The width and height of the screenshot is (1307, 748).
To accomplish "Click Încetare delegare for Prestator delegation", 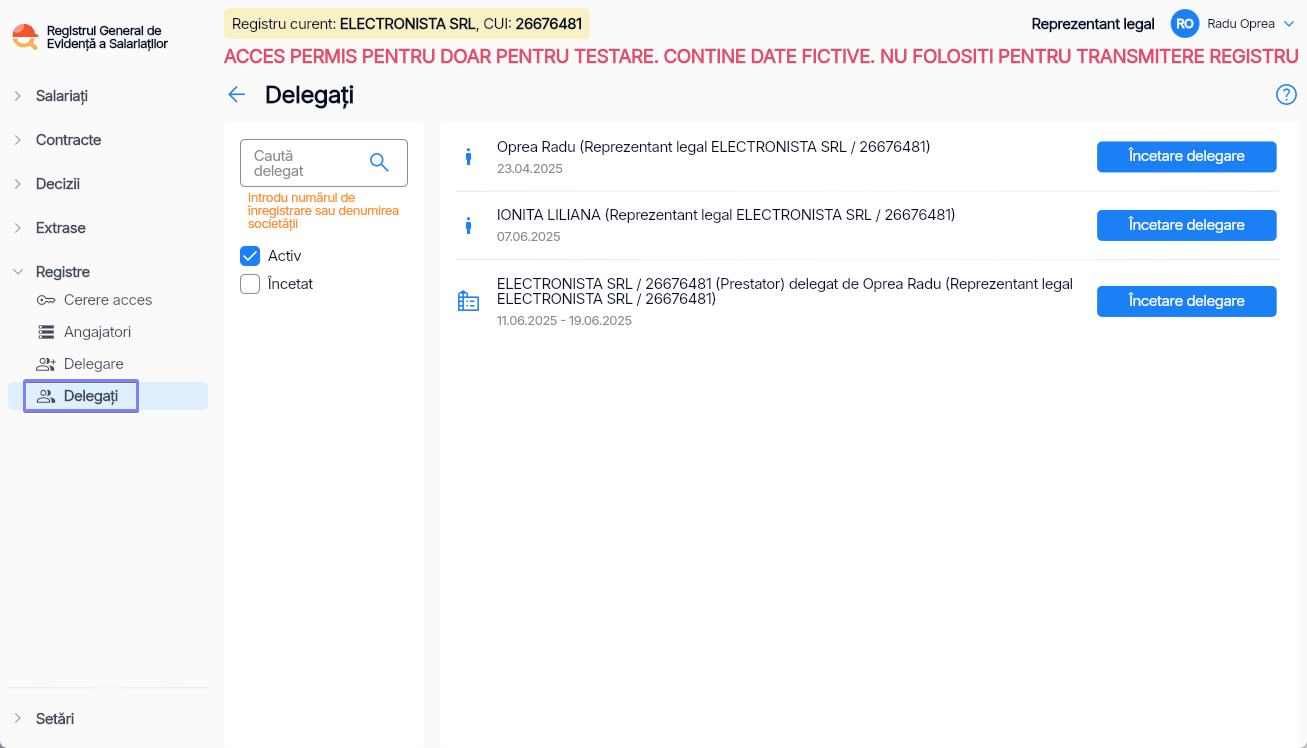I will 1186,301.
